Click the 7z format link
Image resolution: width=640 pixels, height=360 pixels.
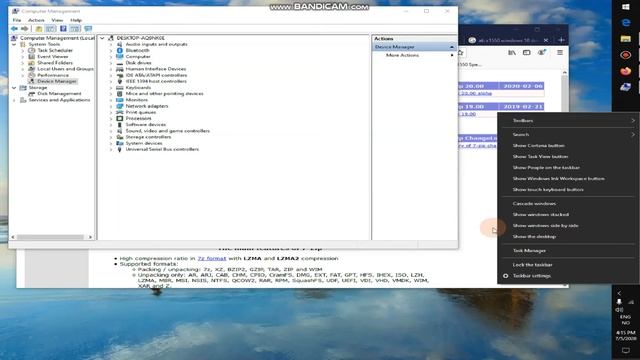click(x=212, y=258)
